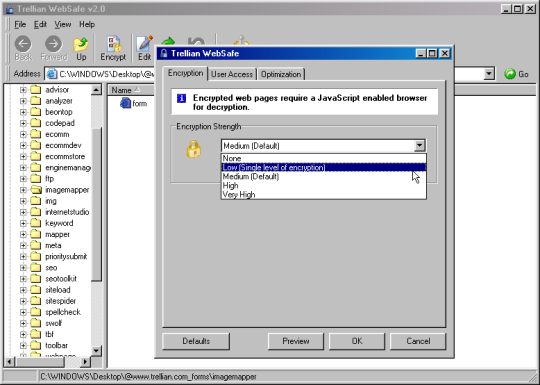Image resolution: width=540 pixels, height=385 pixels.
Task: Select the tbf folder
Action: coord(49,334)
